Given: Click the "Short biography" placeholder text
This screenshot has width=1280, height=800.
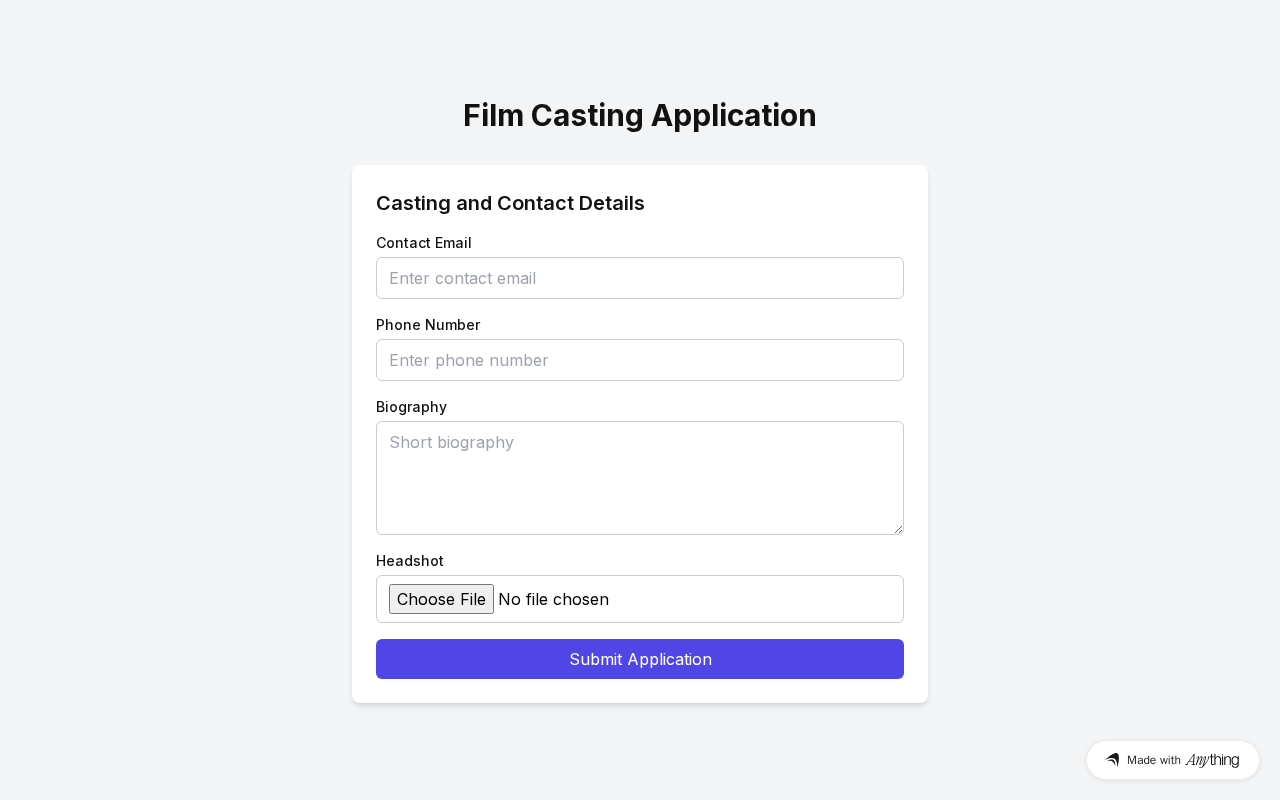Looking at the screenshot, I should point(452,442).
